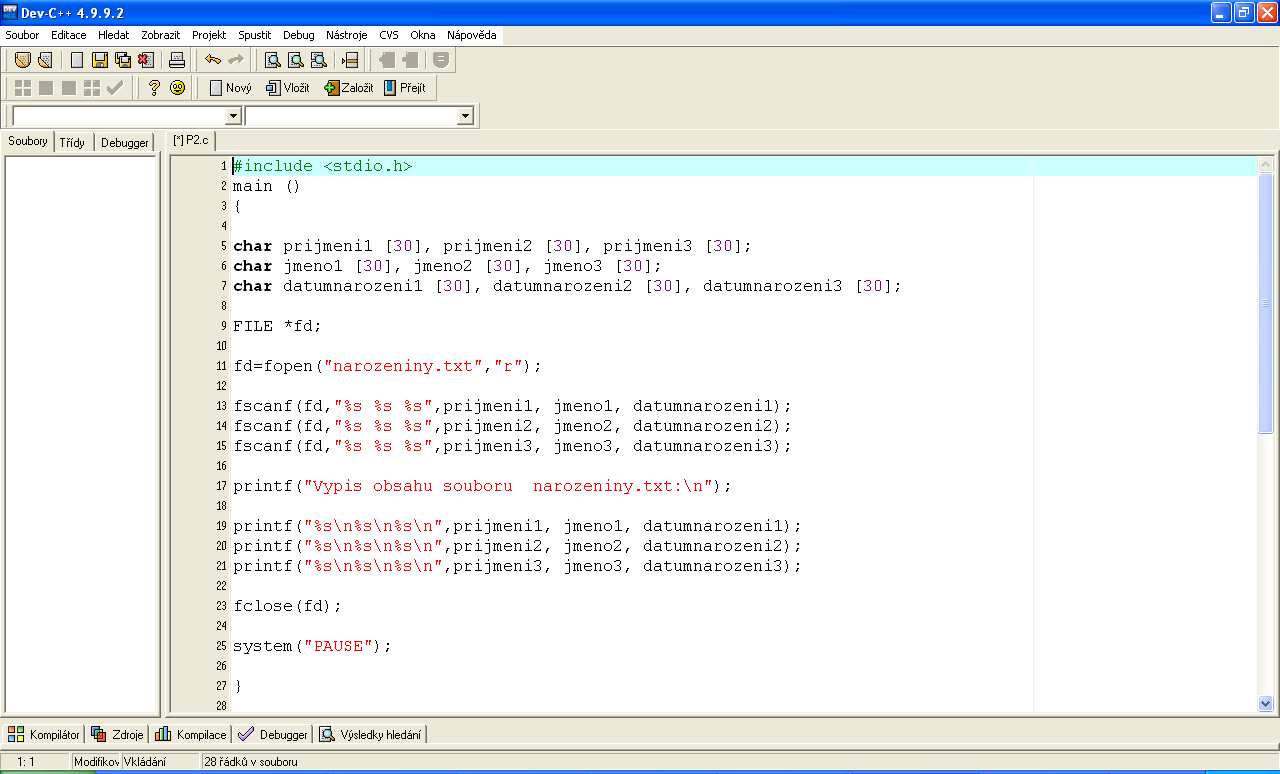1280x774 pixels.
Task: Open the Zobrazit menu
Action: [x=160, y=35]
